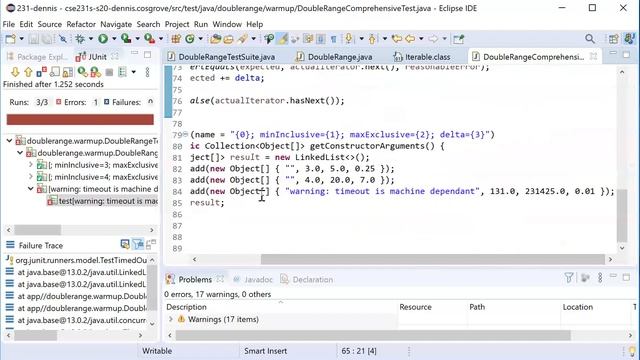
Task: Toggle JUnit Scroll Lock icon
Action: click(x=68, y=72)
